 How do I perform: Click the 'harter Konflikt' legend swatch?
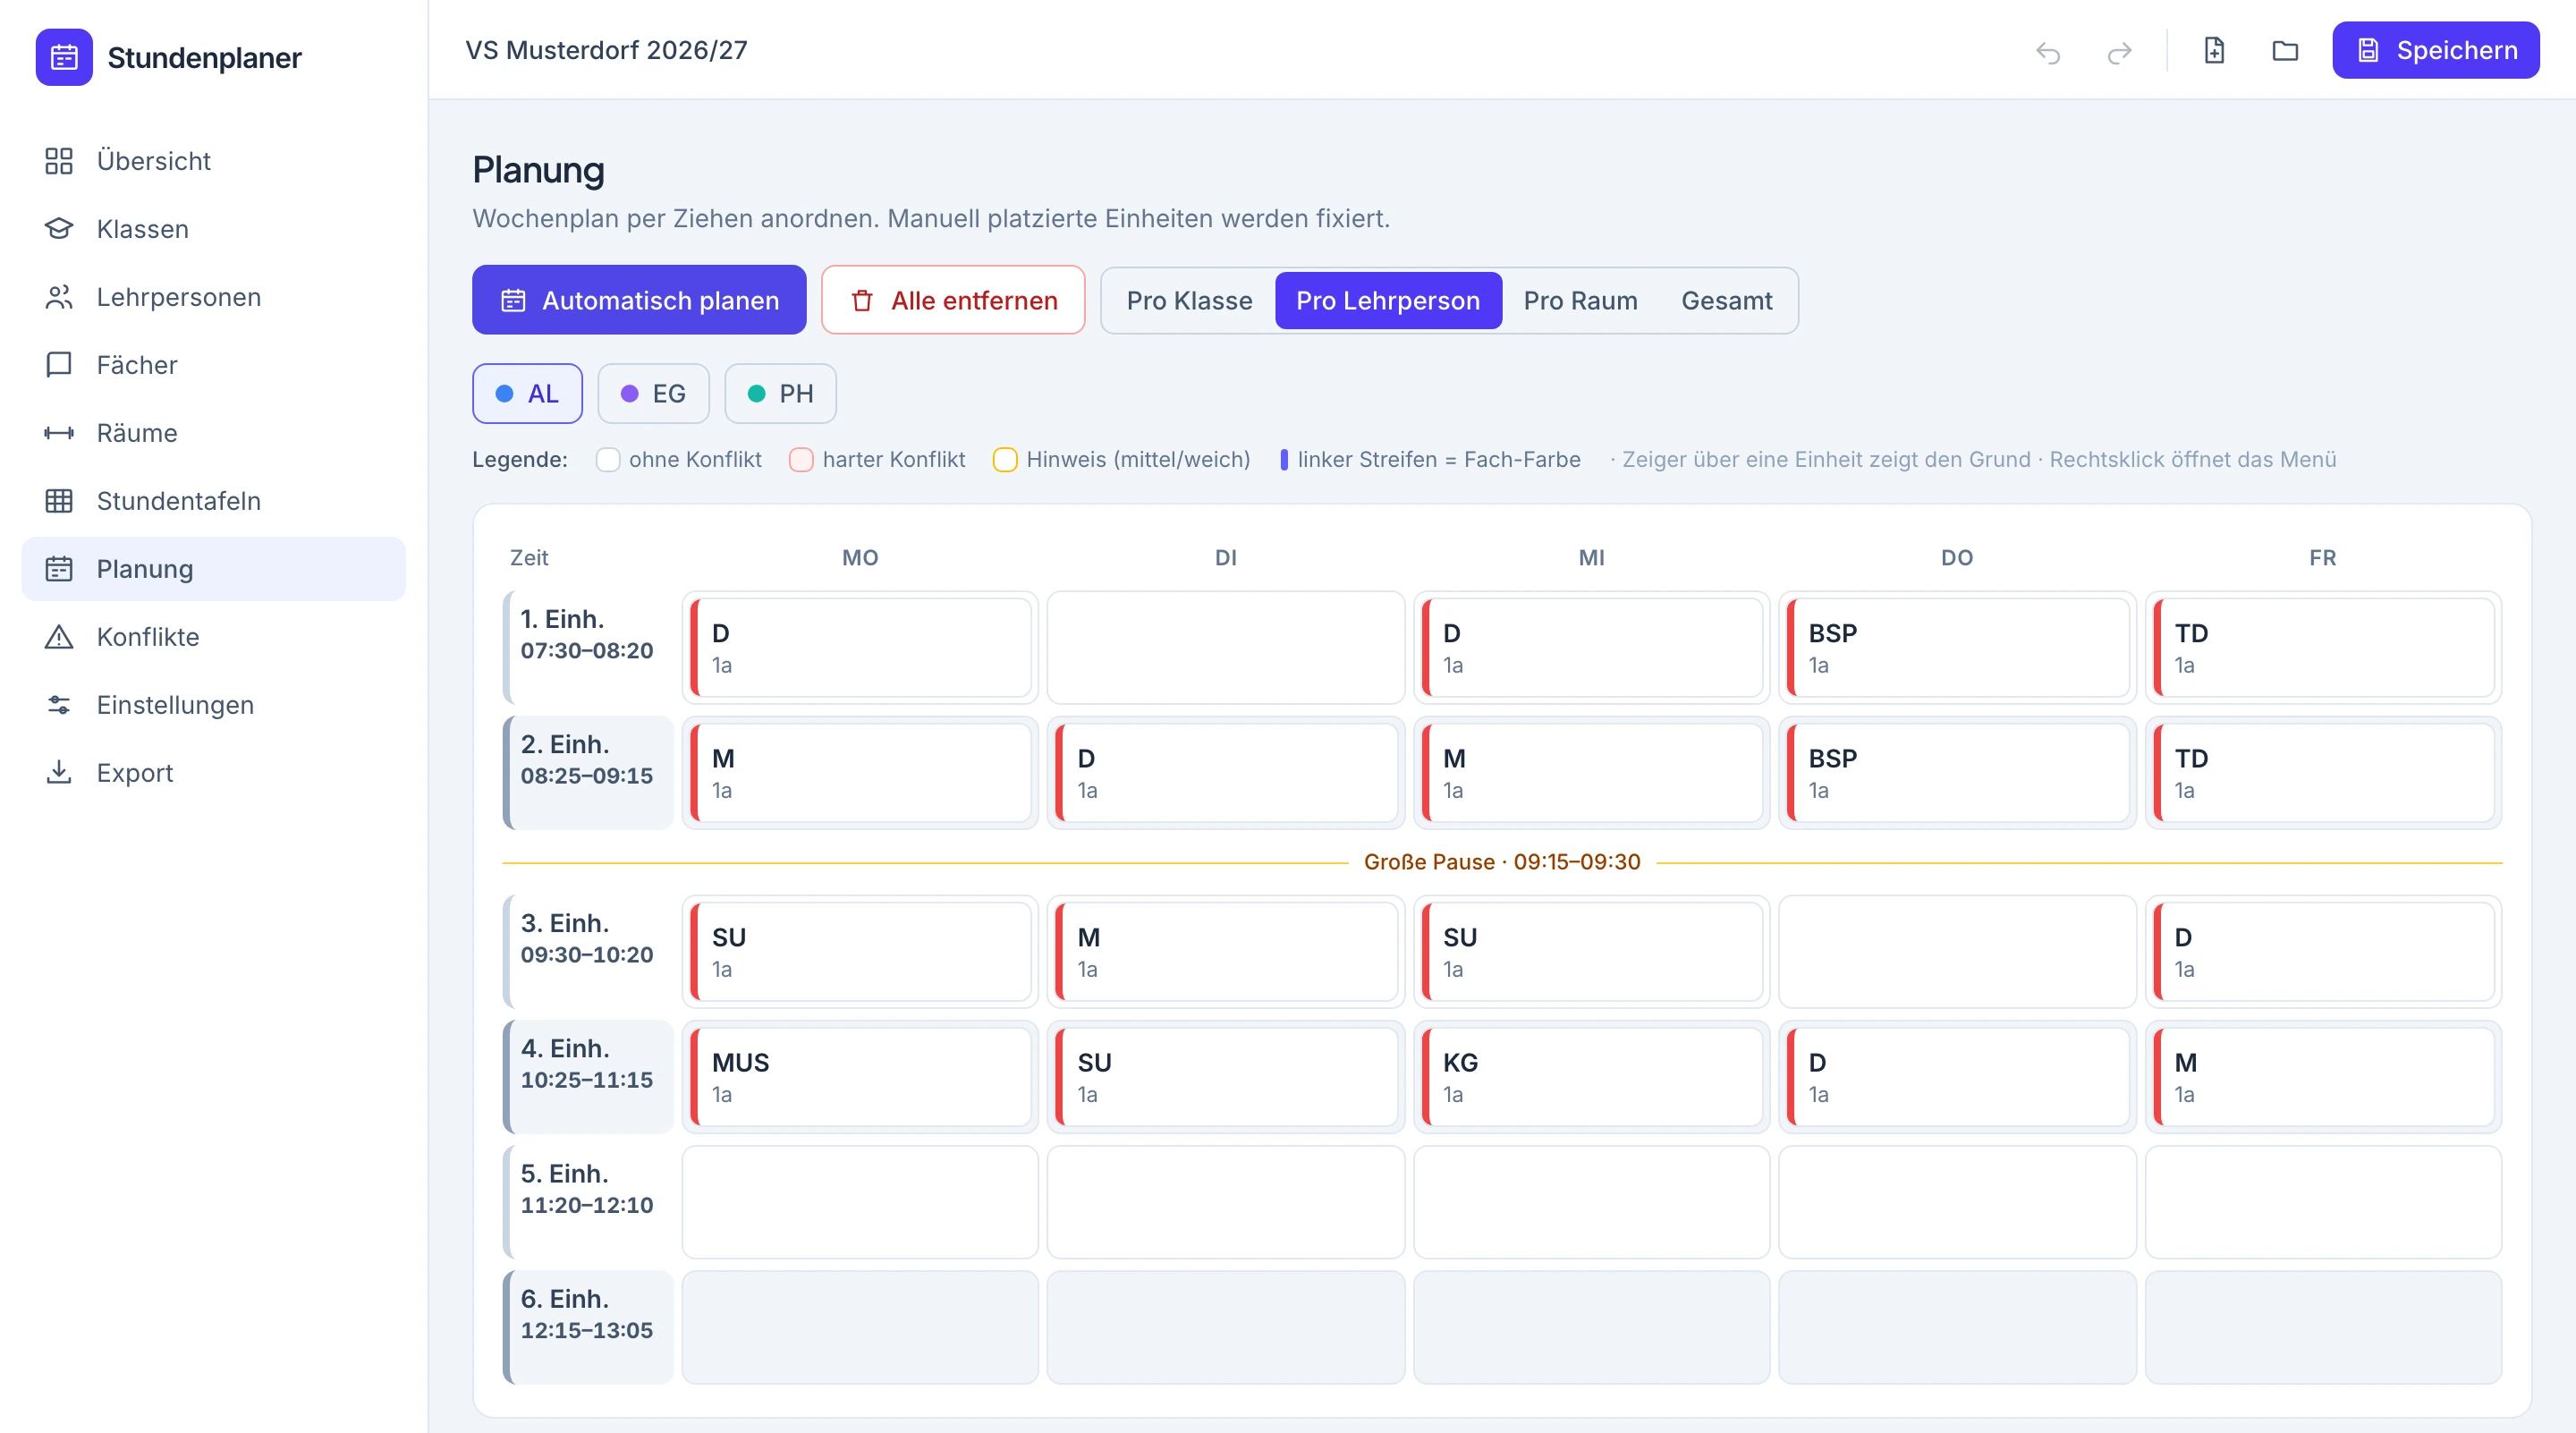[801, 460]
